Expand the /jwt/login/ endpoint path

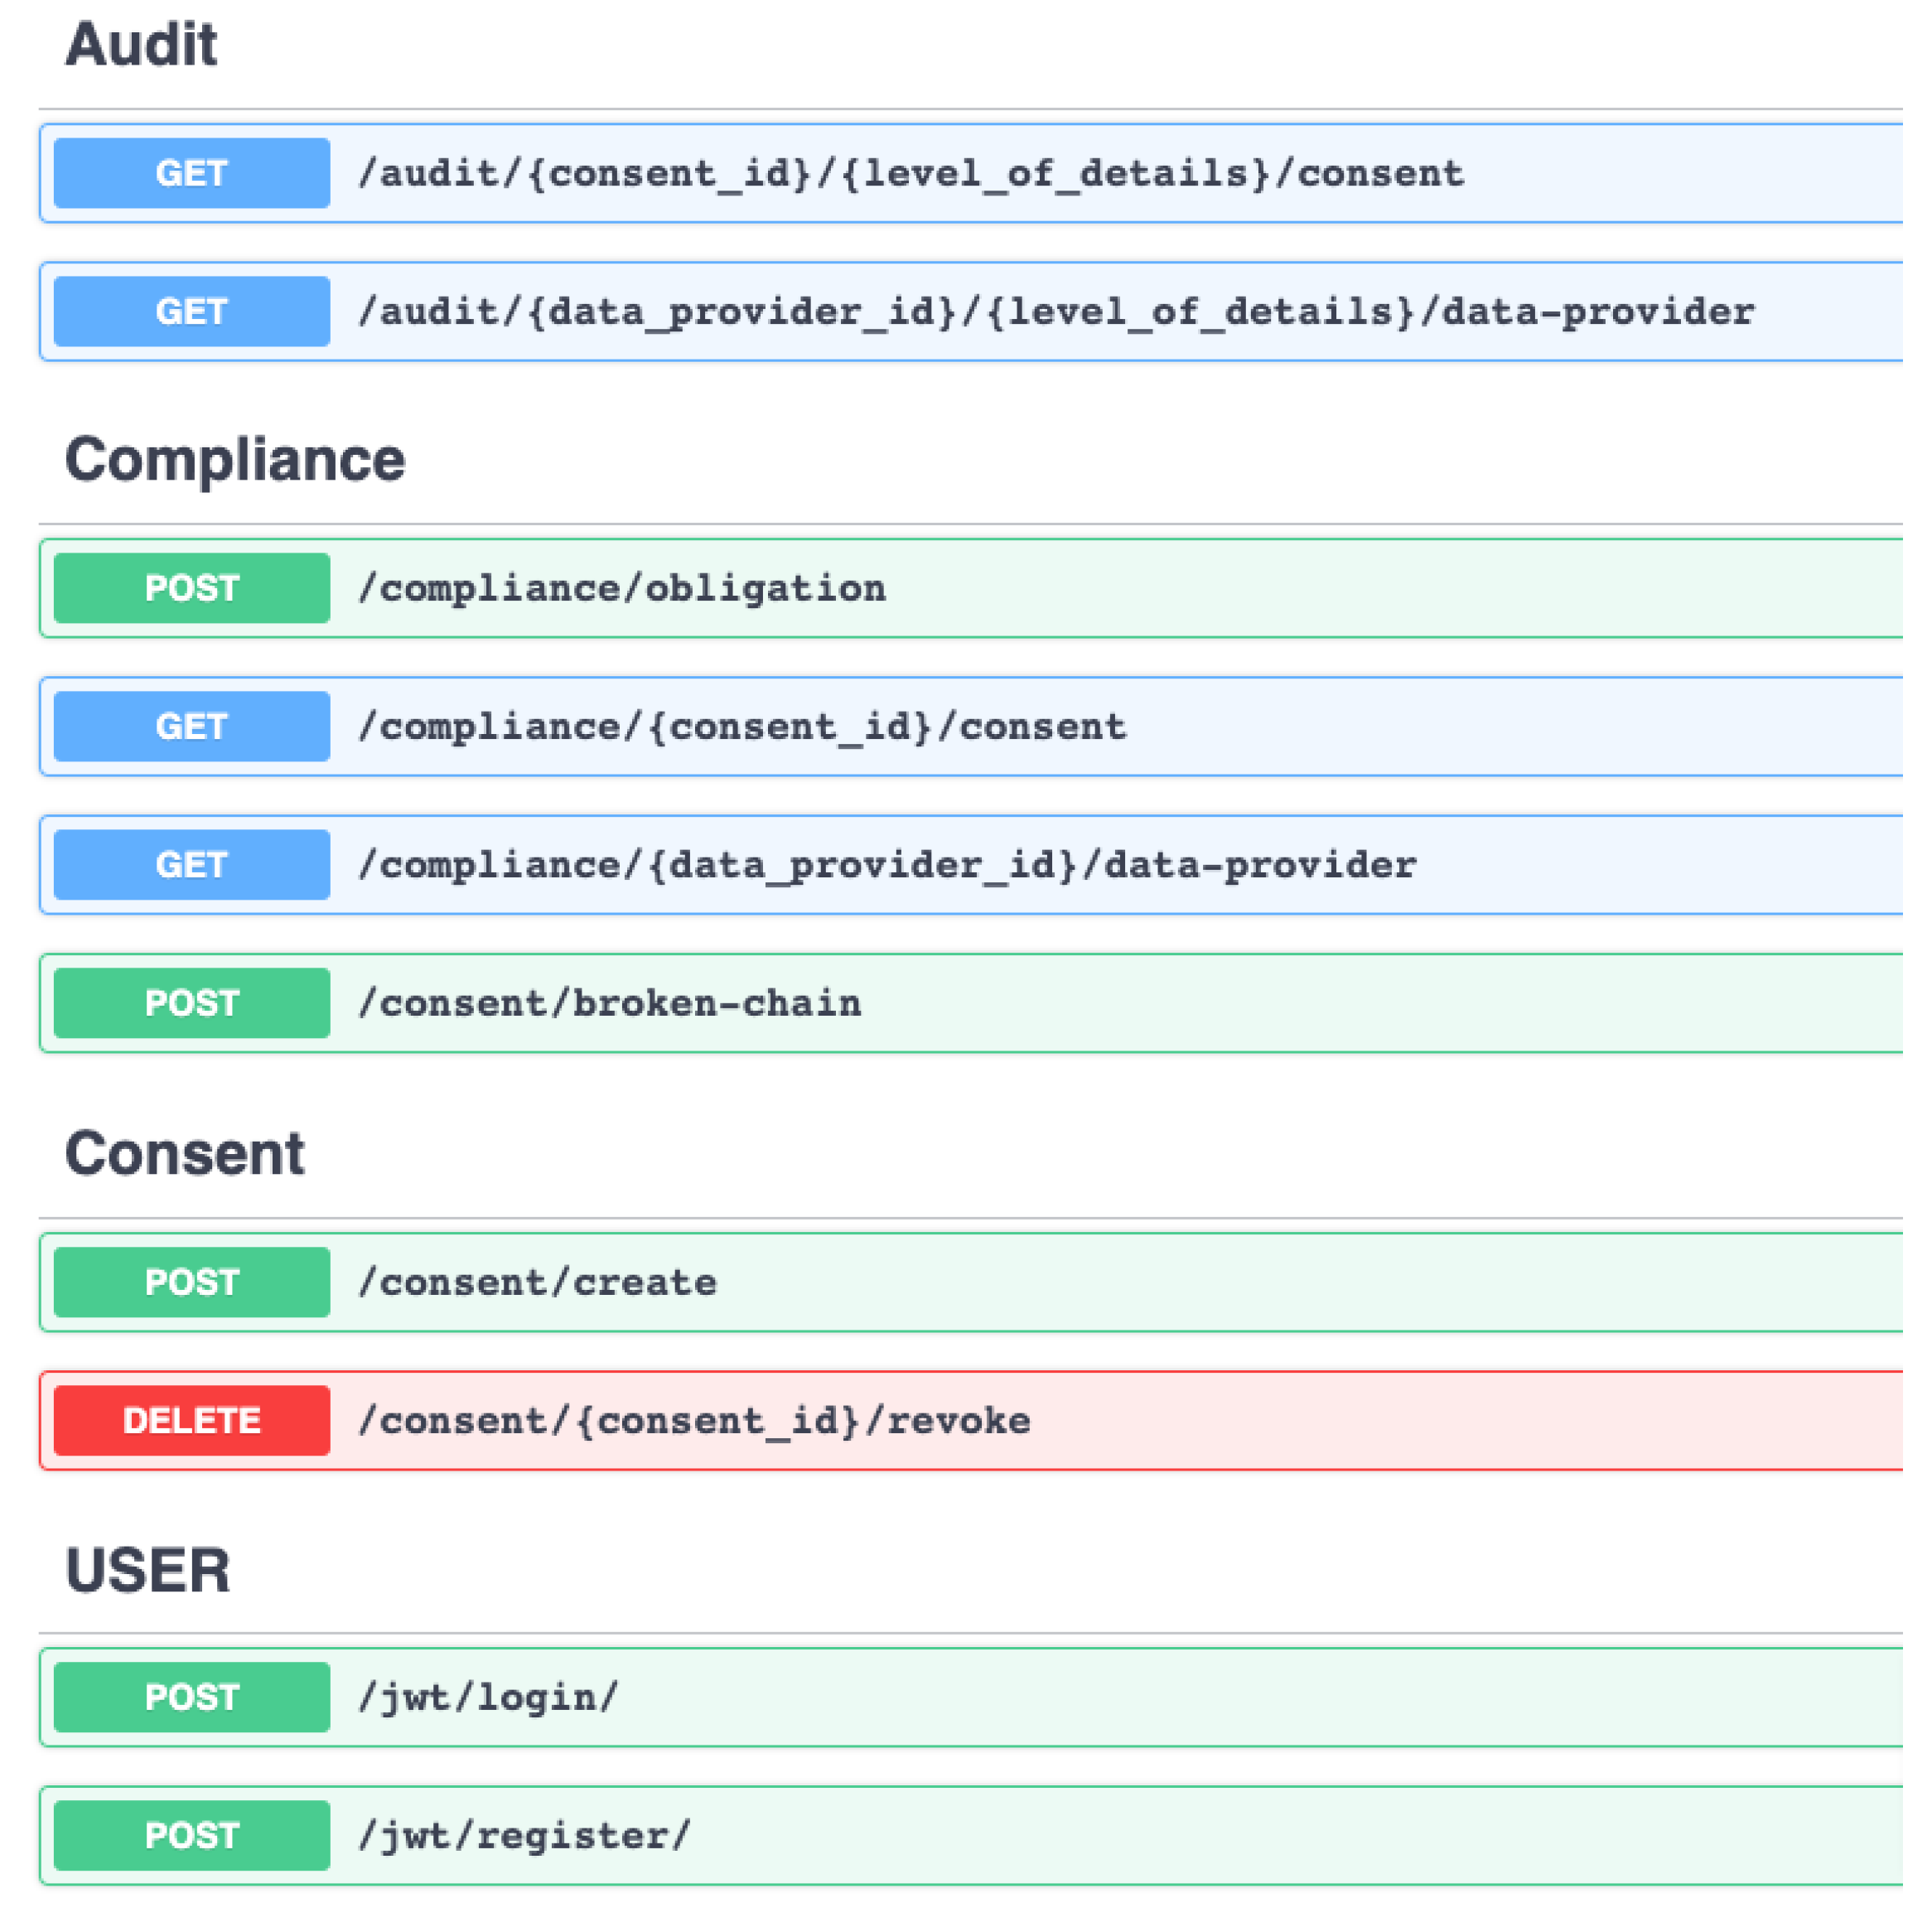(x=488, y=1698)
